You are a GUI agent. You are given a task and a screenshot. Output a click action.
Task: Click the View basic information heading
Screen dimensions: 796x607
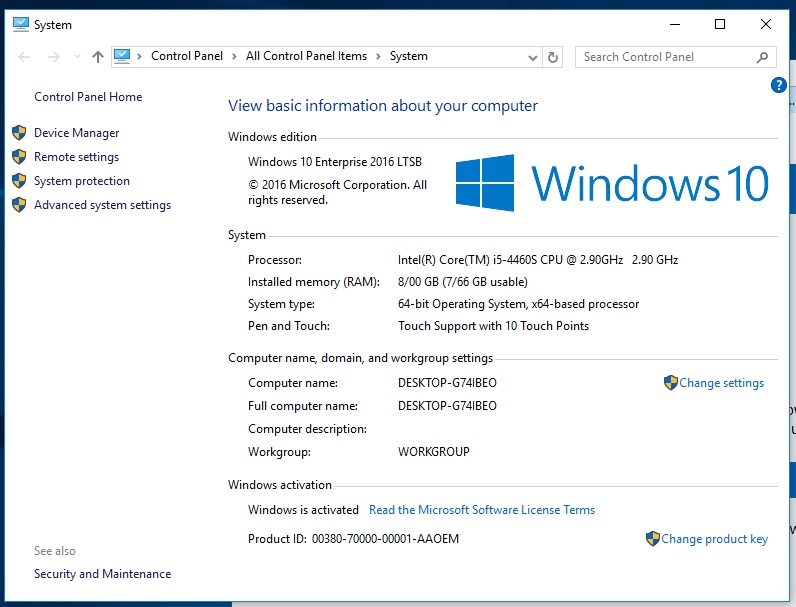383,106
